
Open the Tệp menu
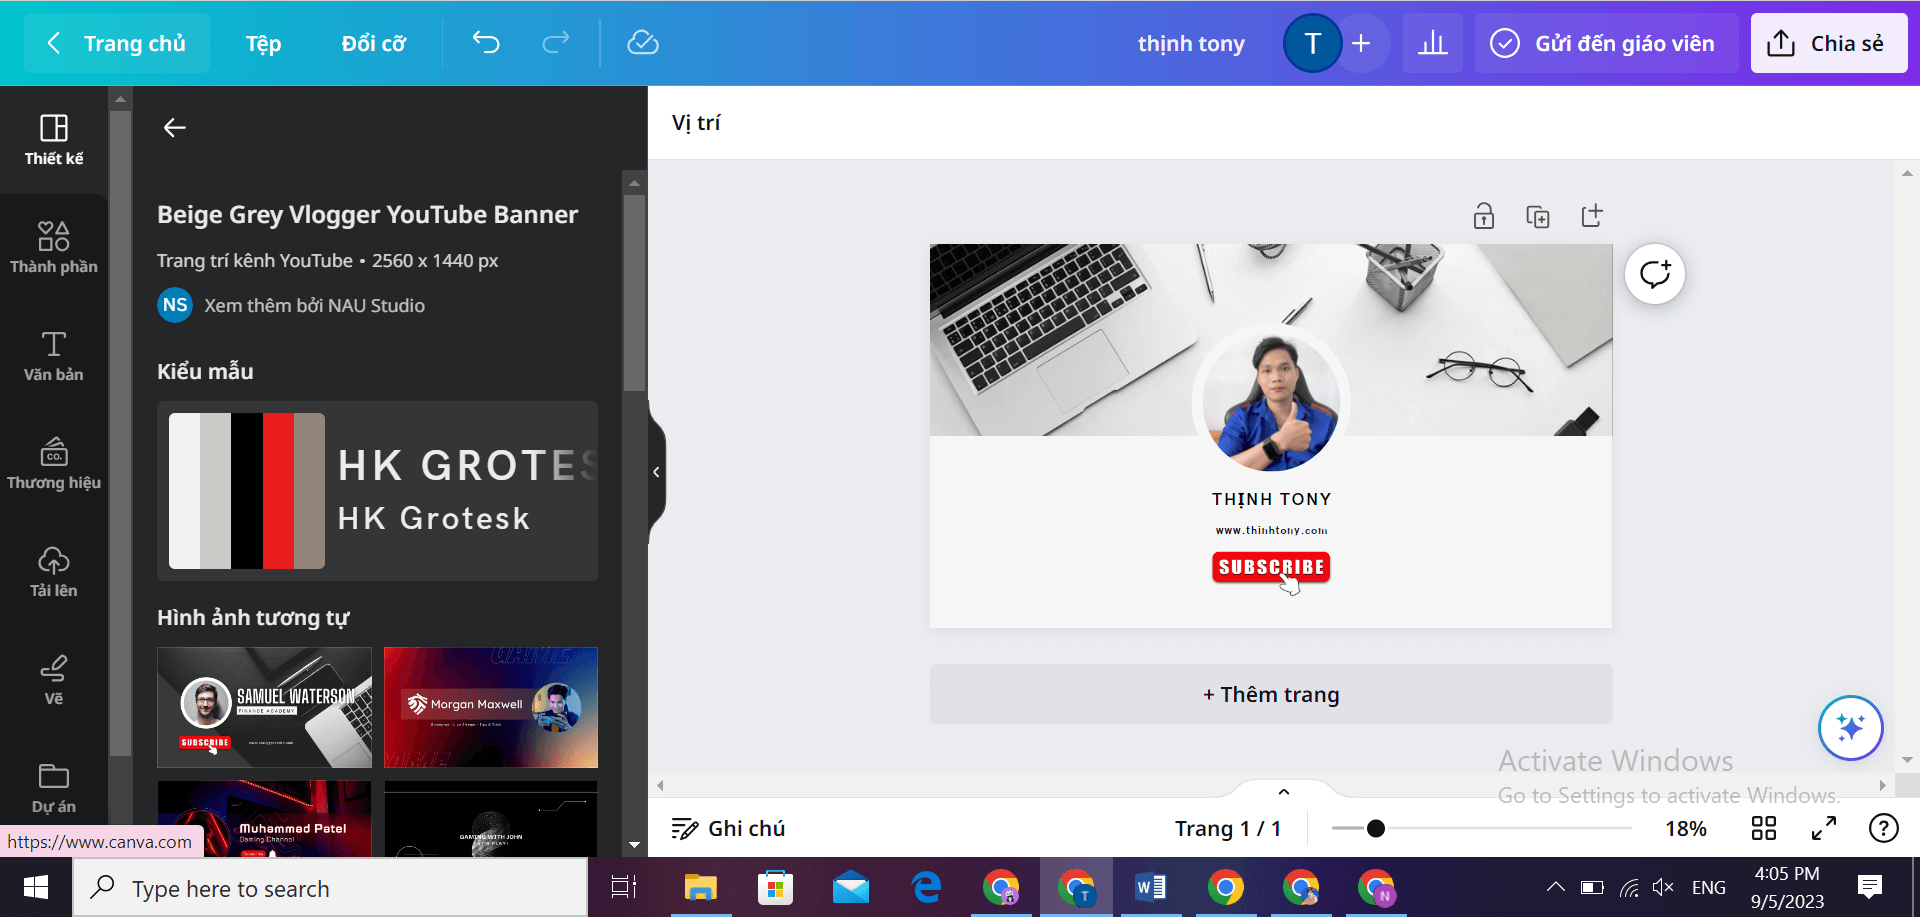pyautogui.click(x=262, y=42)
